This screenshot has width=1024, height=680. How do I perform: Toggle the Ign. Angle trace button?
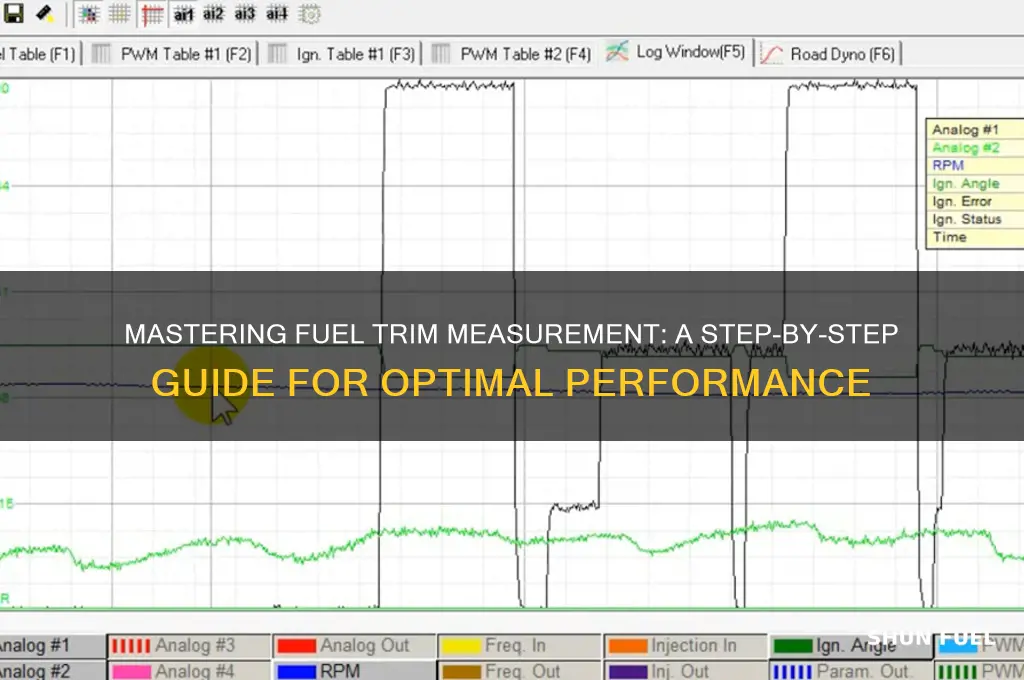850,646
